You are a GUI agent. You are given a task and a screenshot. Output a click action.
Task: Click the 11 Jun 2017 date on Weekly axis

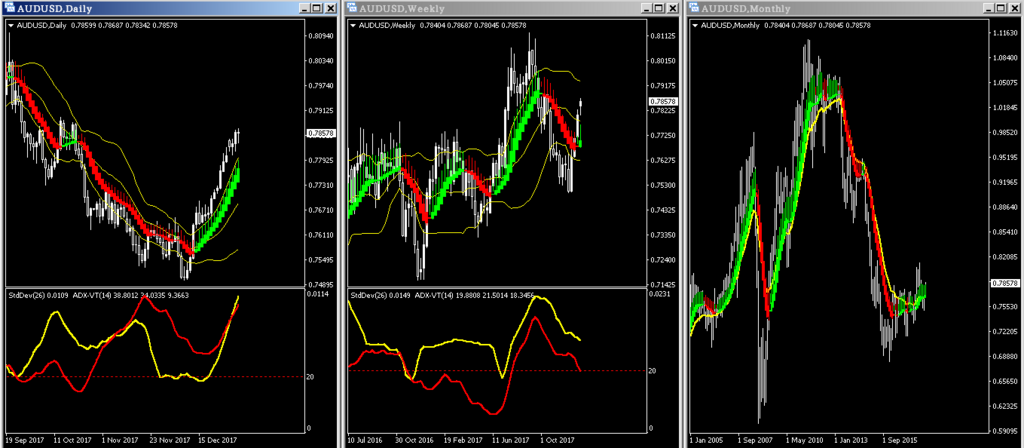pos(510,440)
